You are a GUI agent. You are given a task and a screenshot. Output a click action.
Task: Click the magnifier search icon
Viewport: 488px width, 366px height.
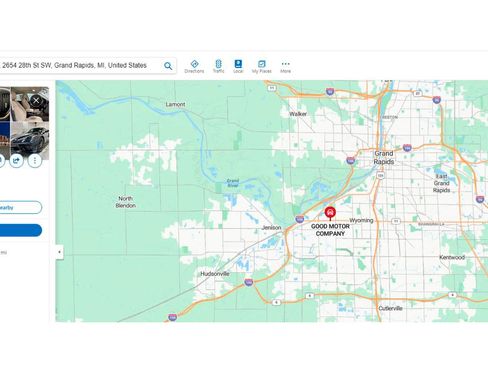(168, 66)
